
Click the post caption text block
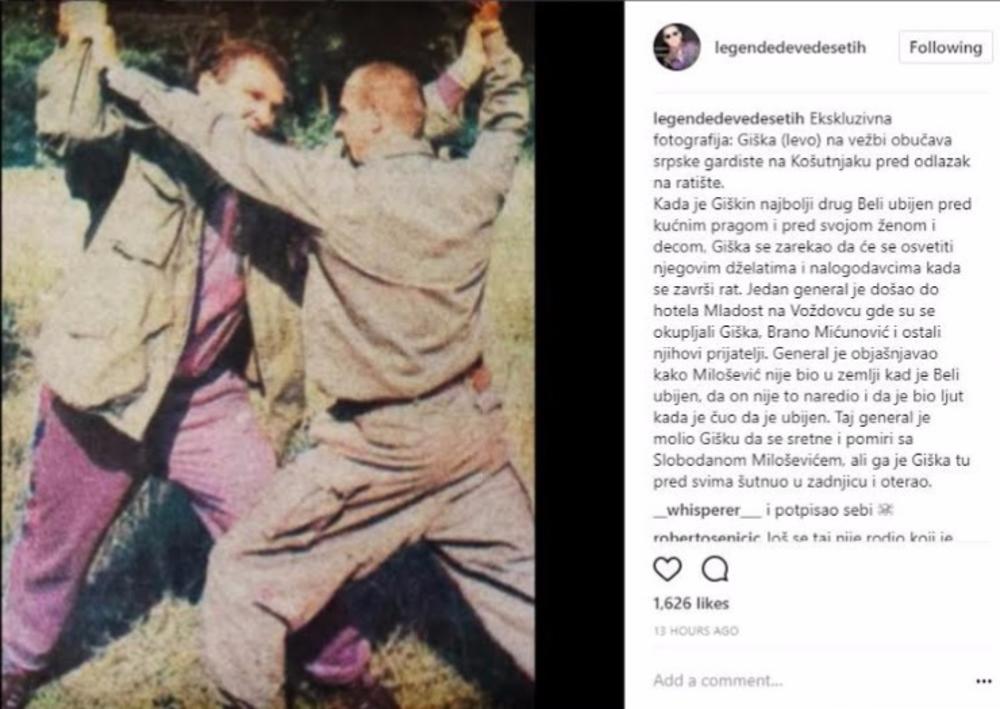(812, 300)
